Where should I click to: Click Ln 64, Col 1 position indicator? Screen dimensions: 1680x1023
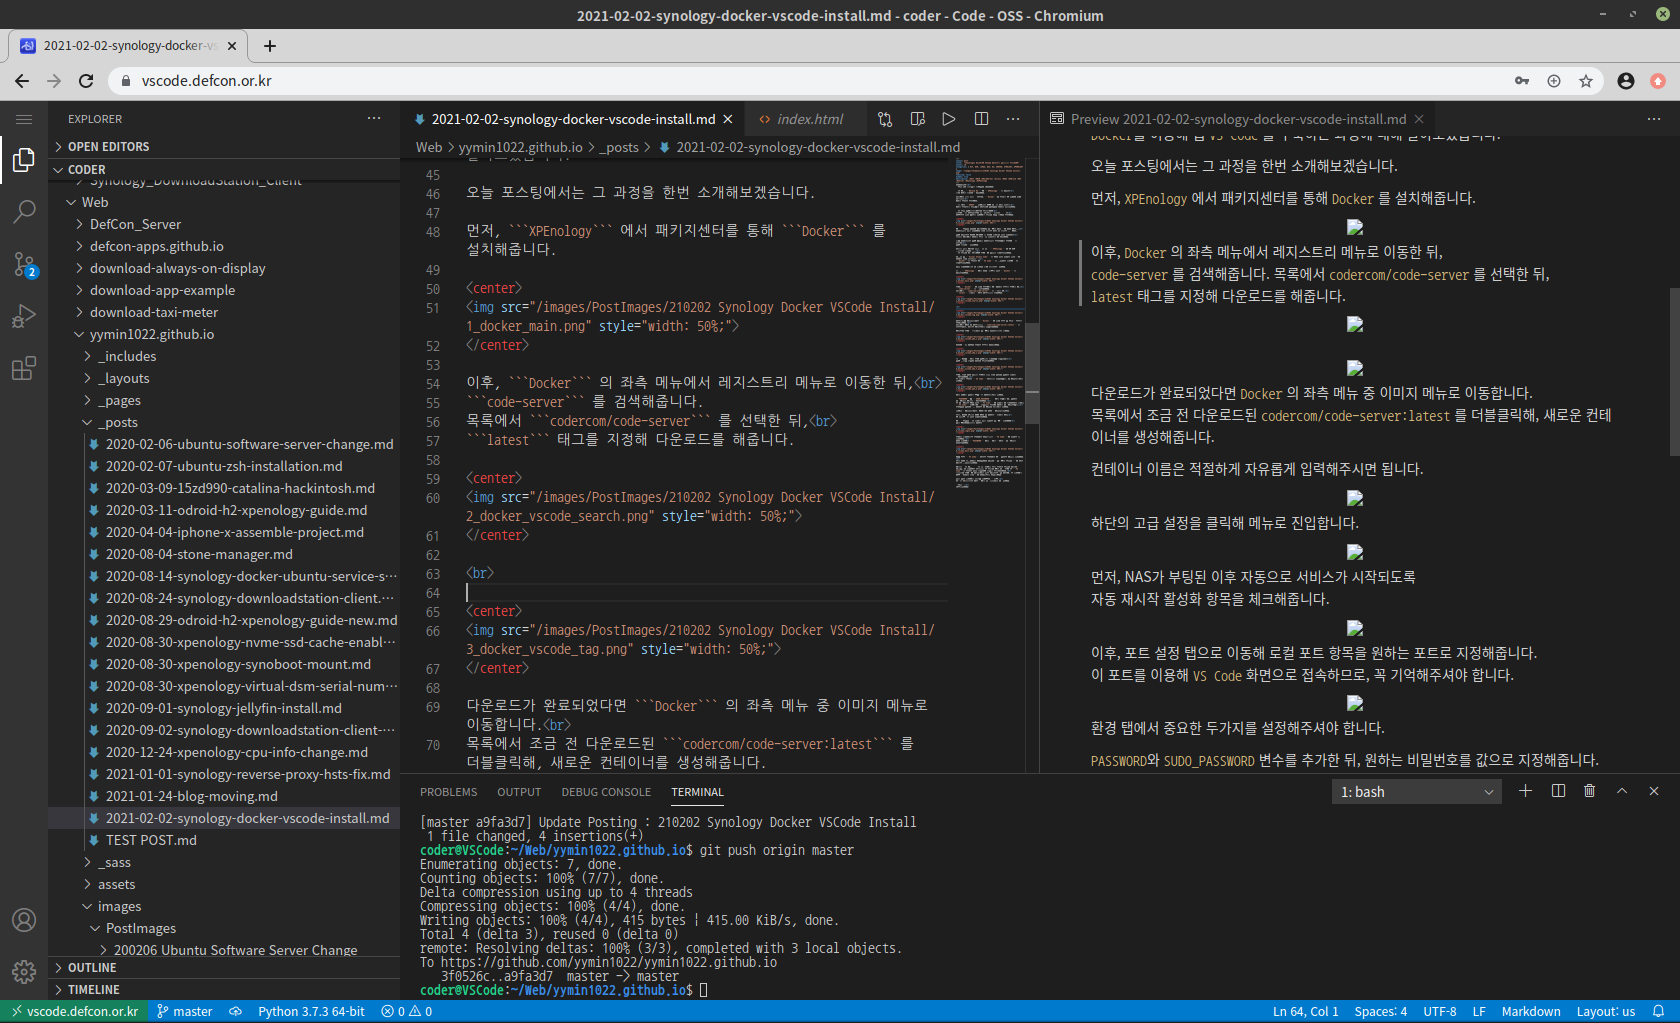click(x=1305, y=1011)
